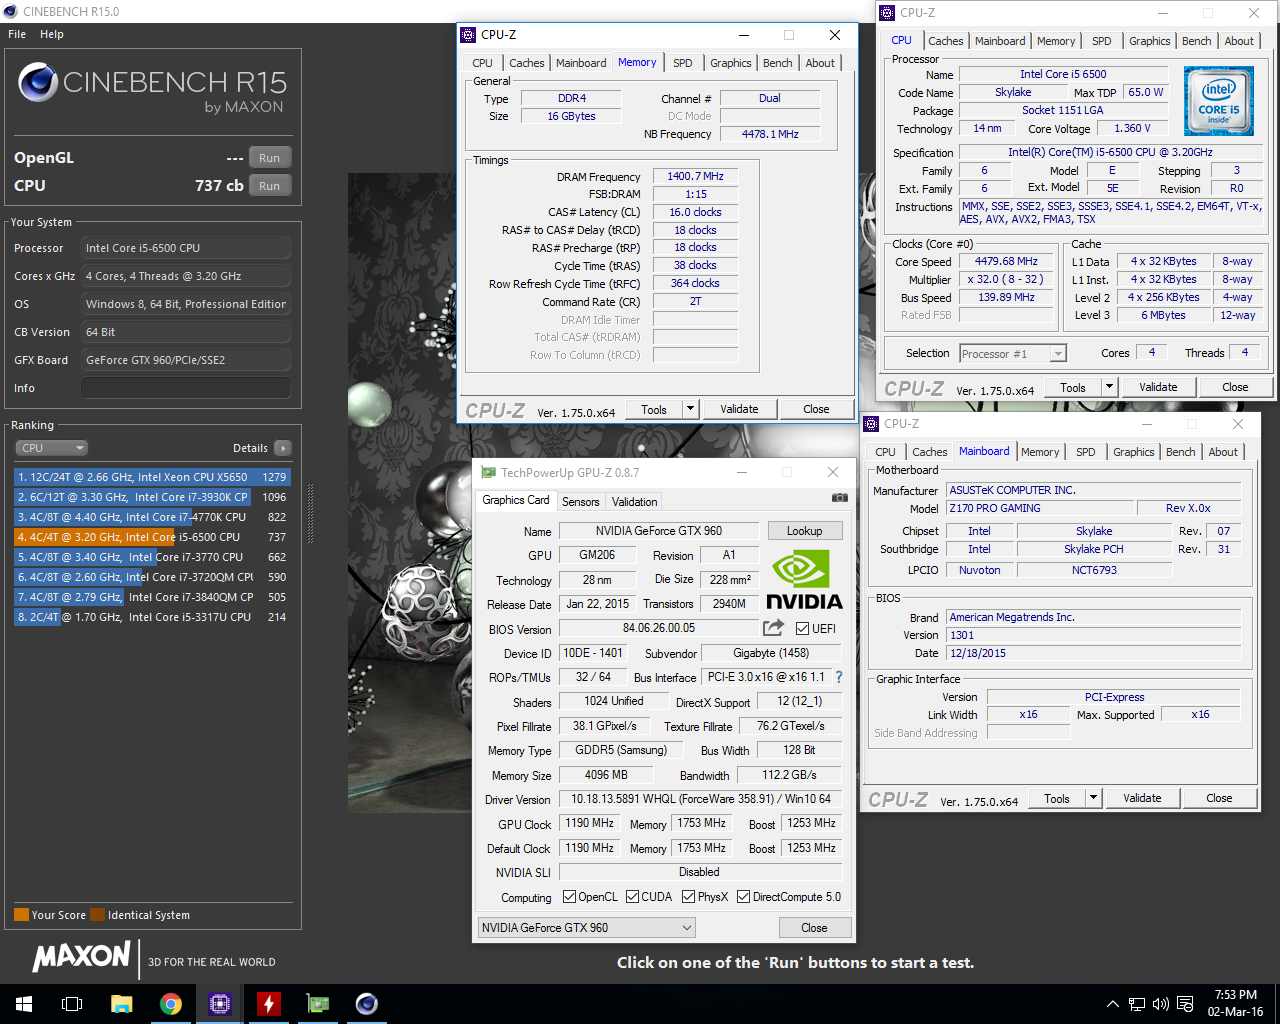Image resolution: width=1280 pixels, height=1024 pixels.
Task: Click the Cinebench R15 logo sphere
Action: 37,82
